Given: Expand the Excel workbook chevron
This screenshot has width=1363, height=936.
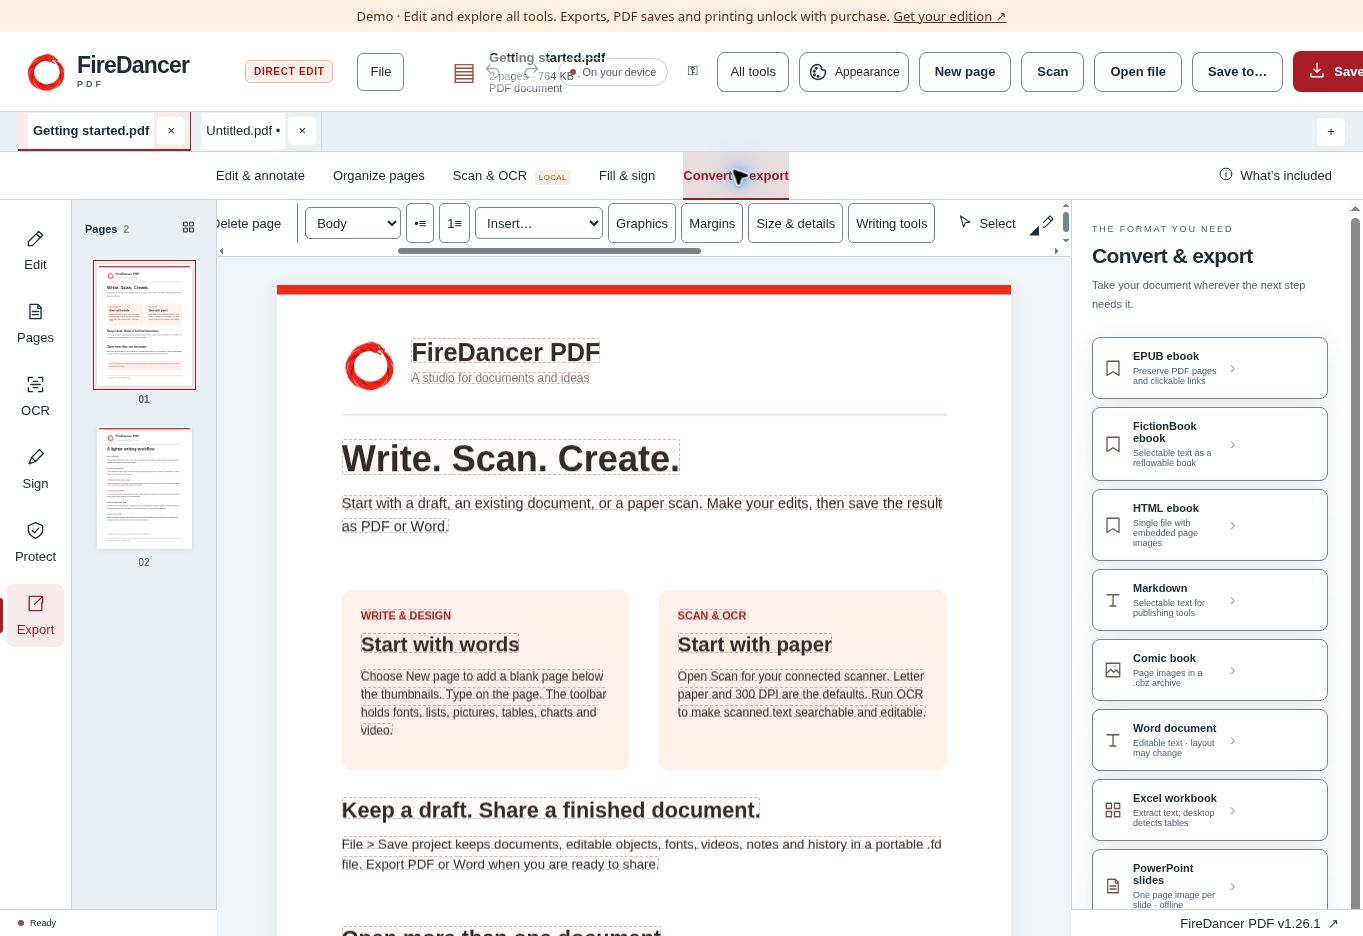Looking at the screenshot, I should coord(1232,810).
